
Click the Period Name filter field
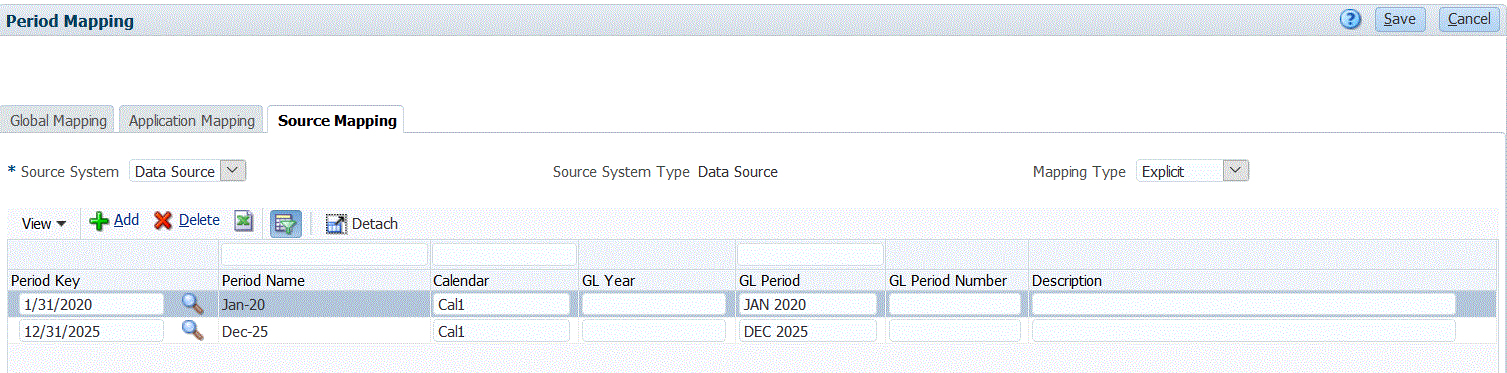(324, 254)
